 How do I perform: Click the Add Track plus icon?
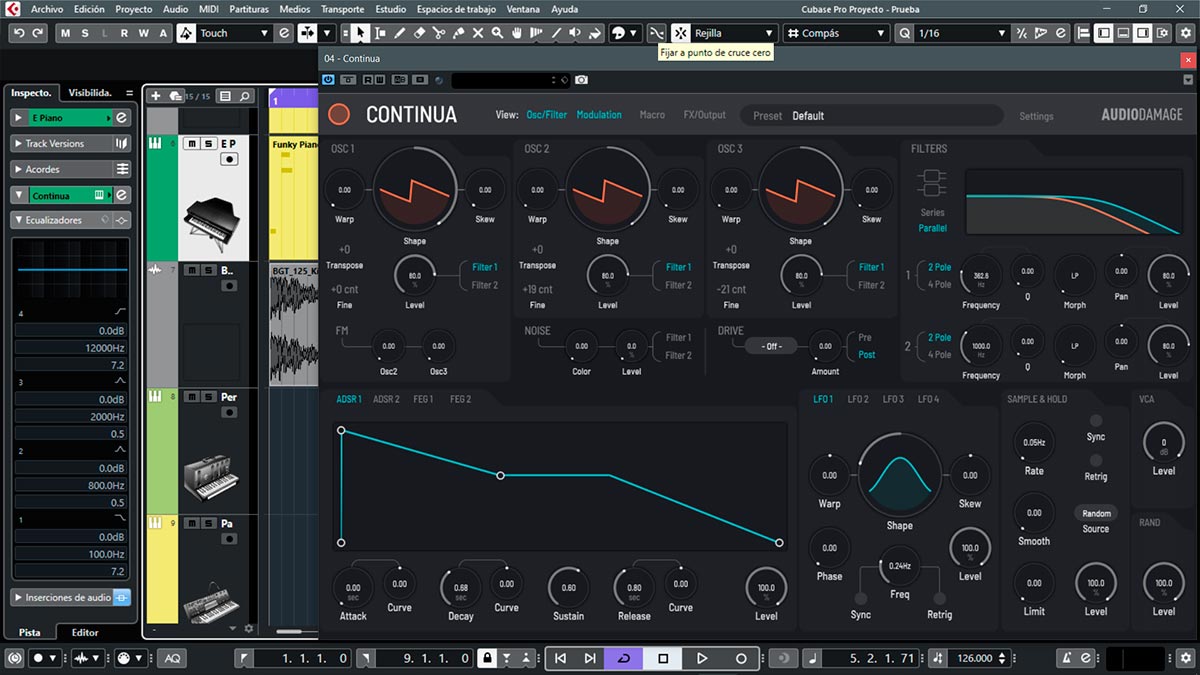[155, 96]
